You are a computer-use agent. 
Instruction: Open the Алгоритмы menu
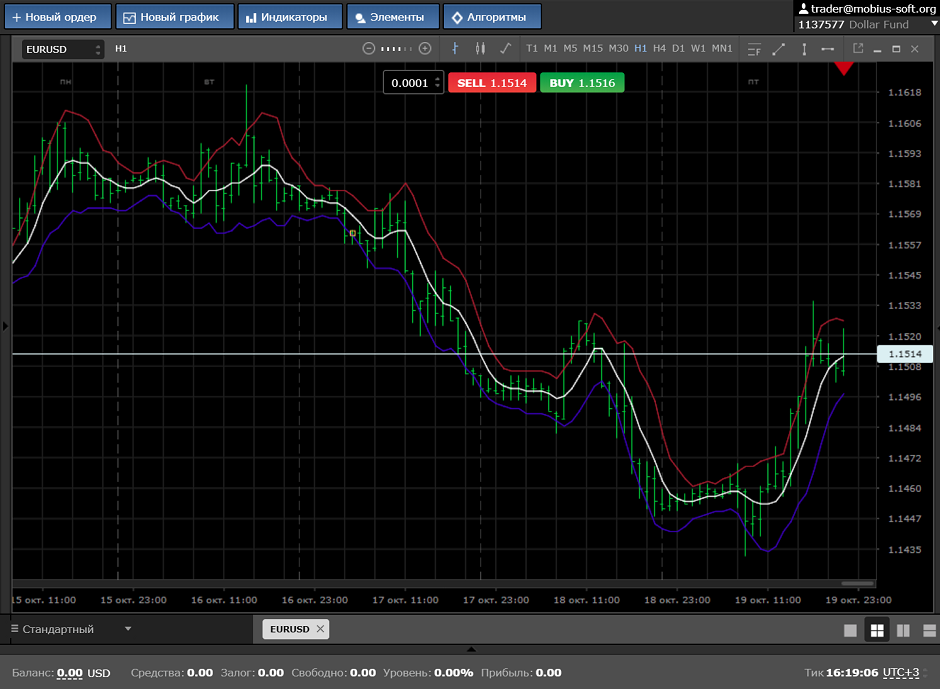point(492,17)
